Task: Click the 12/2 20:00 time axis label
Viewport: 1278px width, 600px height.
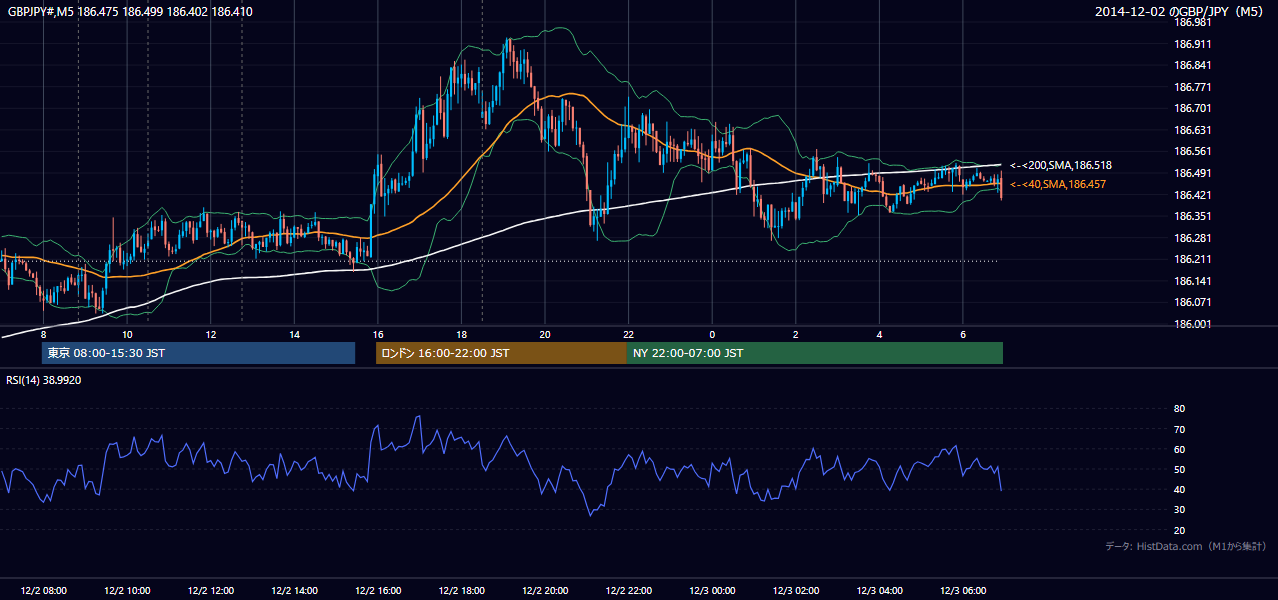Action: click(x=544, y=591)
